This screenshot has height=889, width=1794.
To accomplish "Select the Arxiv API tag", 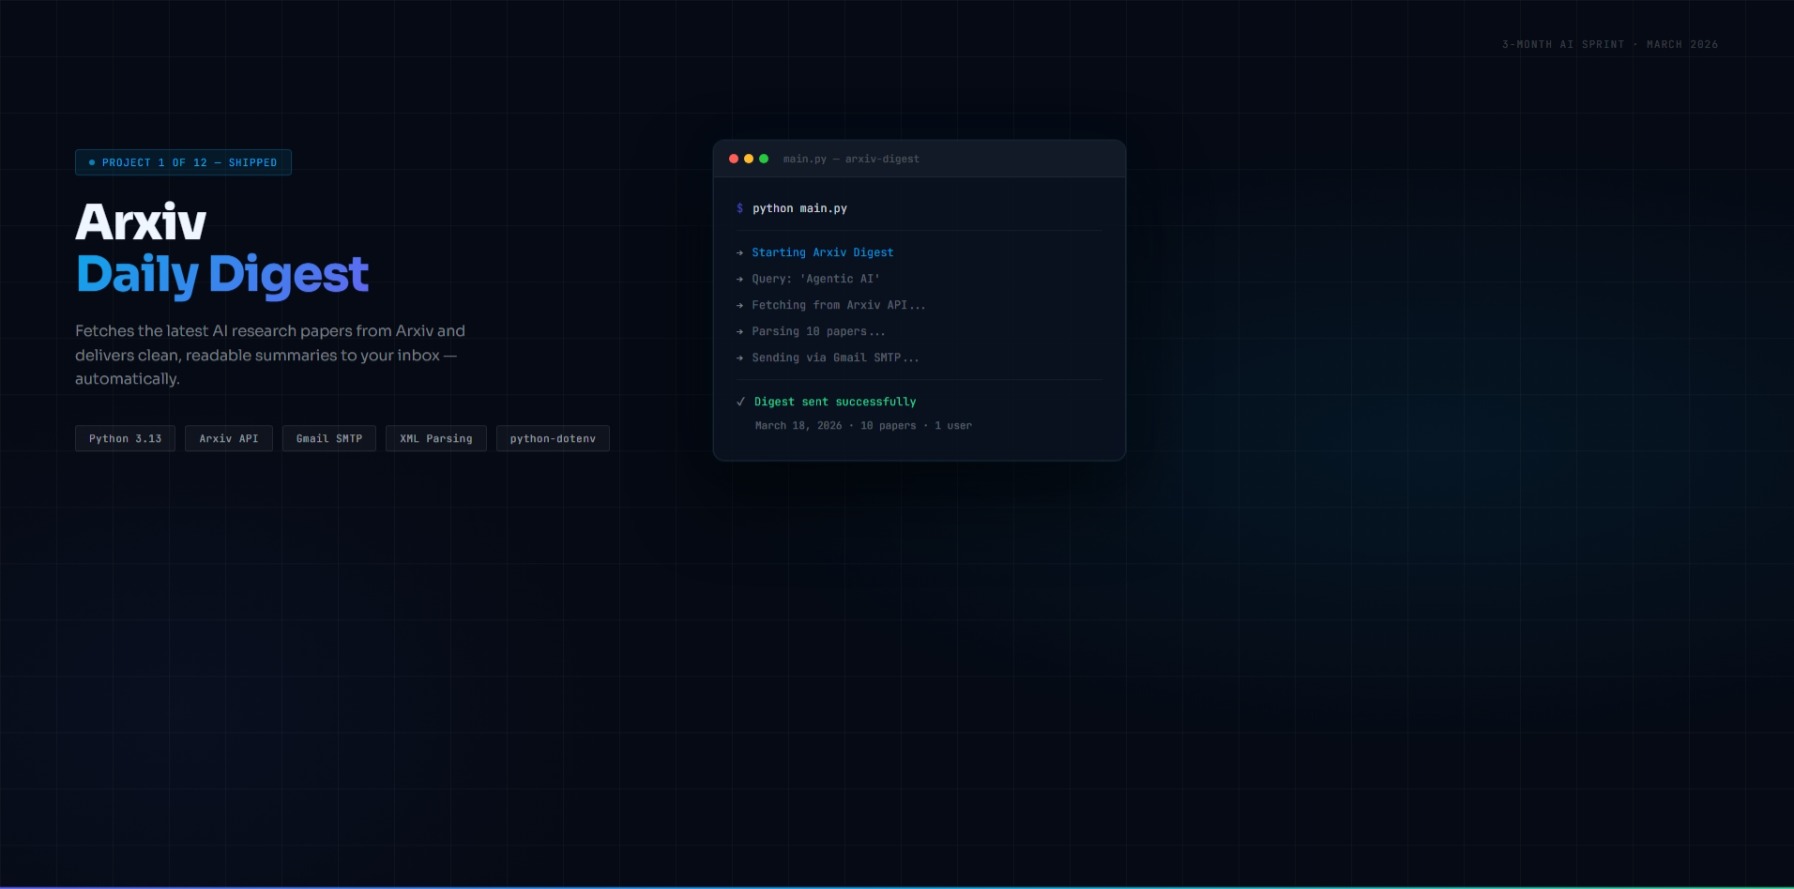I will 229,438.
